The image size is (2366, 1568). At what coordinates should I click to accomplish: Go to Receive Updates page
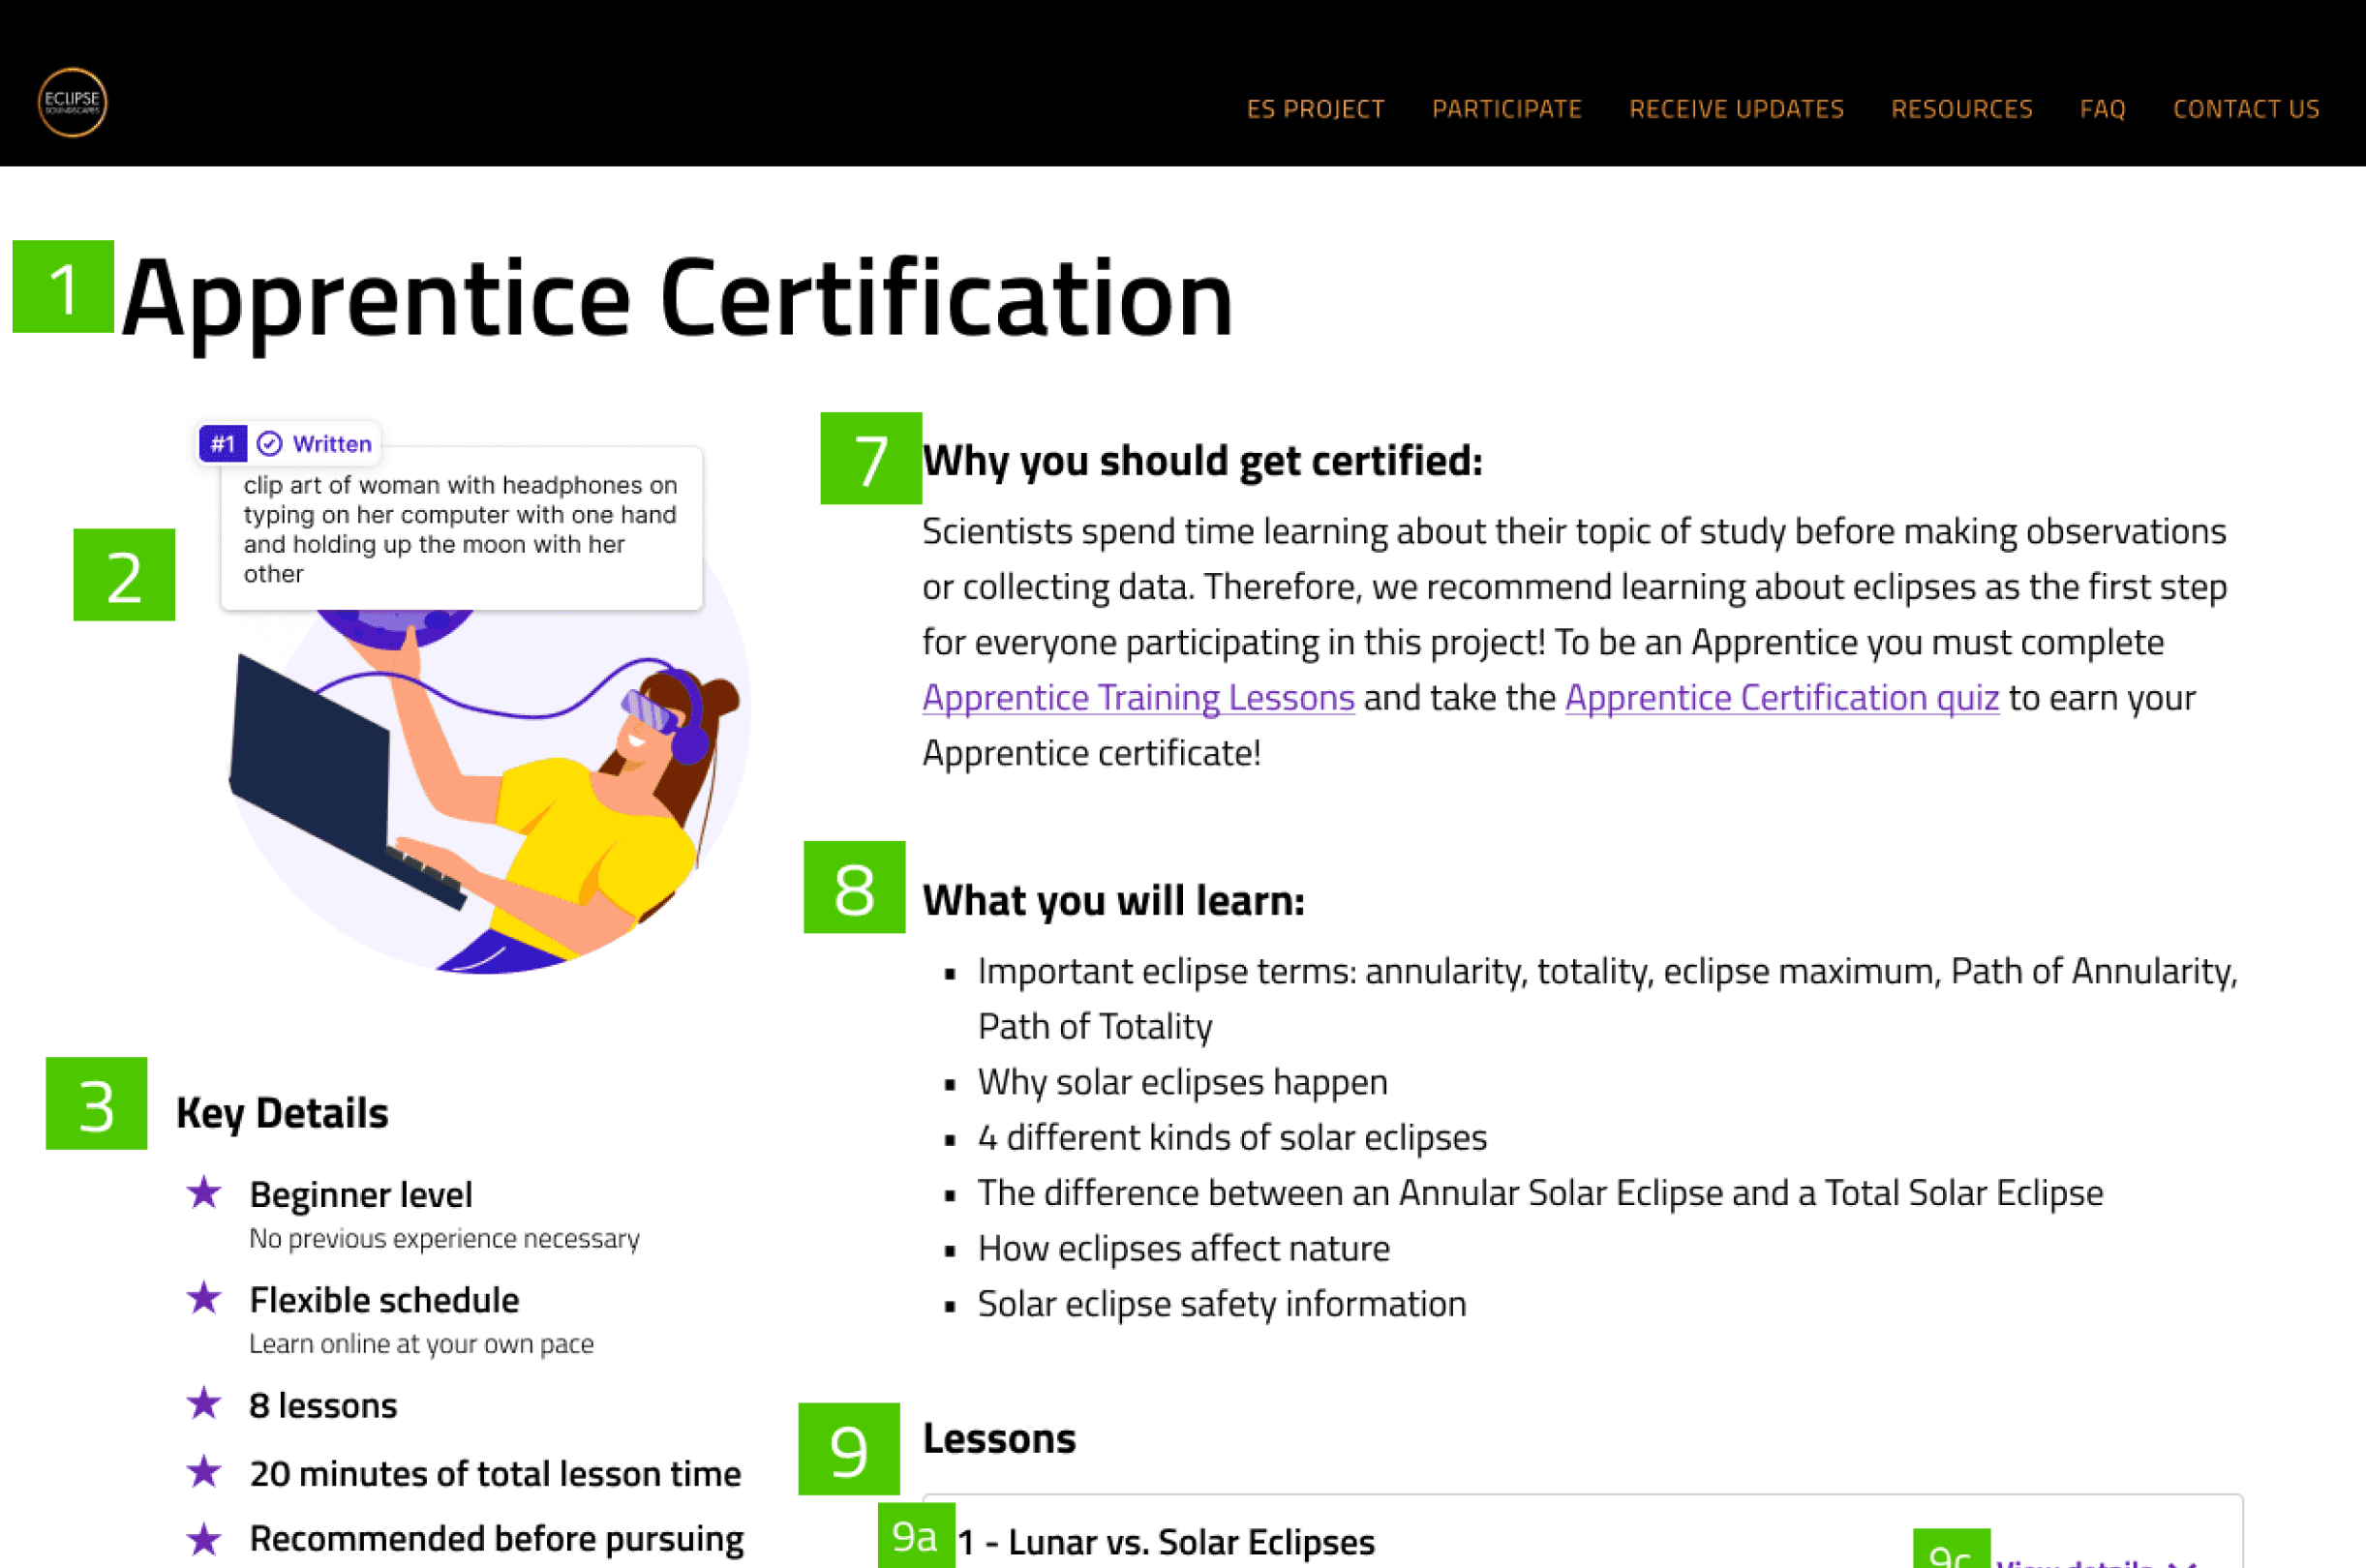[x=1735, y=109]
